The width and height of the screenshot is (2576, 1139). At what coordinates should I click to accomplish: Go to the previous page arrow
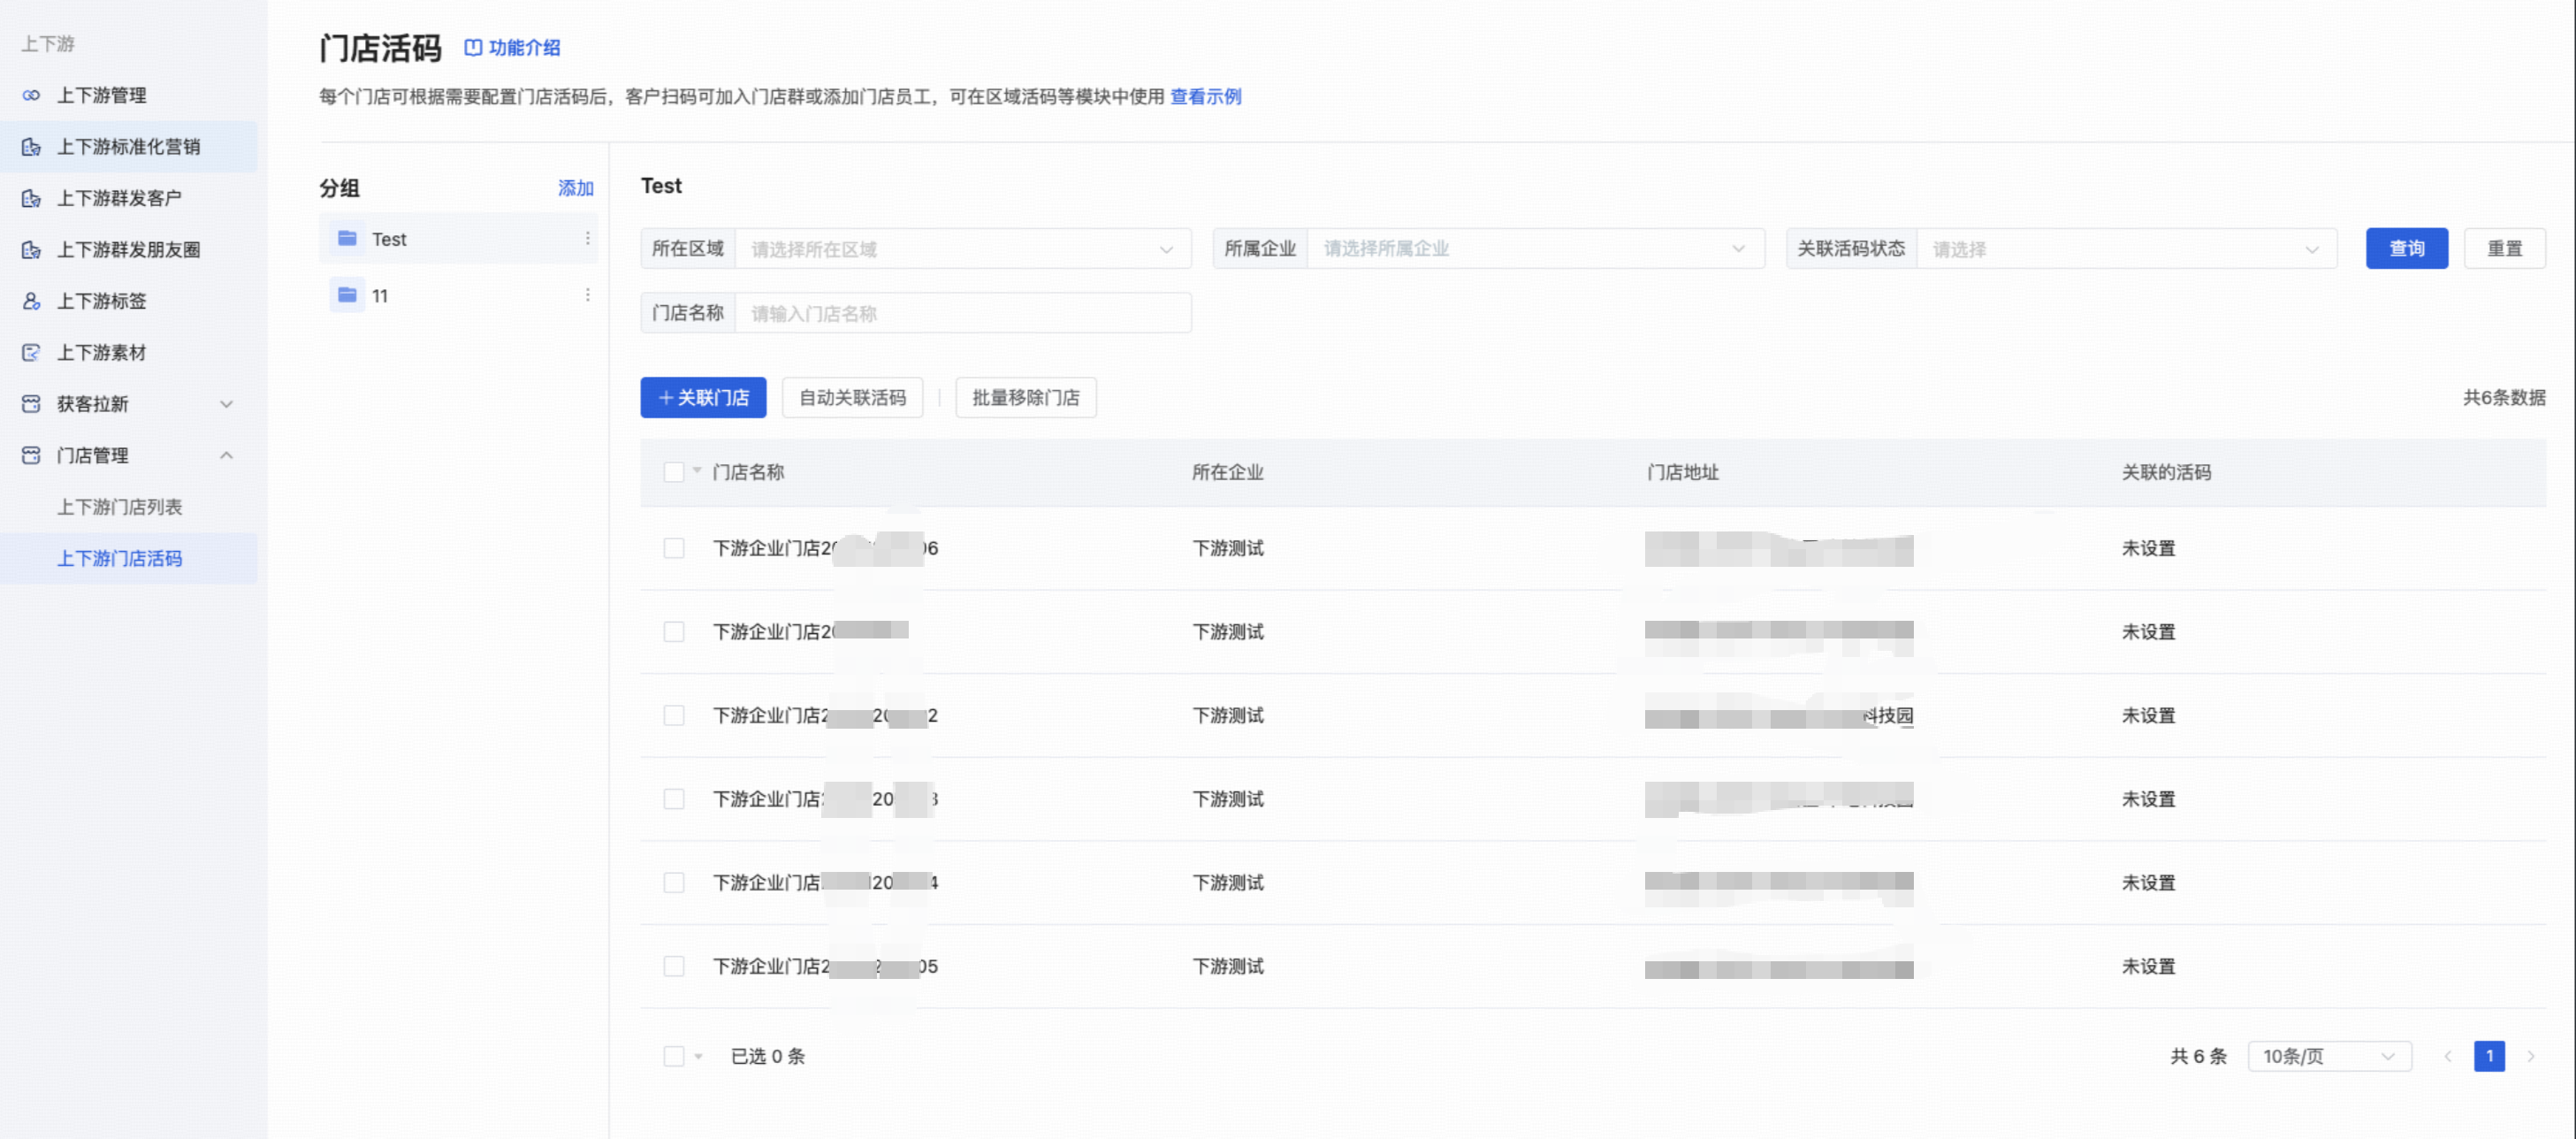pyautogui.click(x=2447, y=1056)
